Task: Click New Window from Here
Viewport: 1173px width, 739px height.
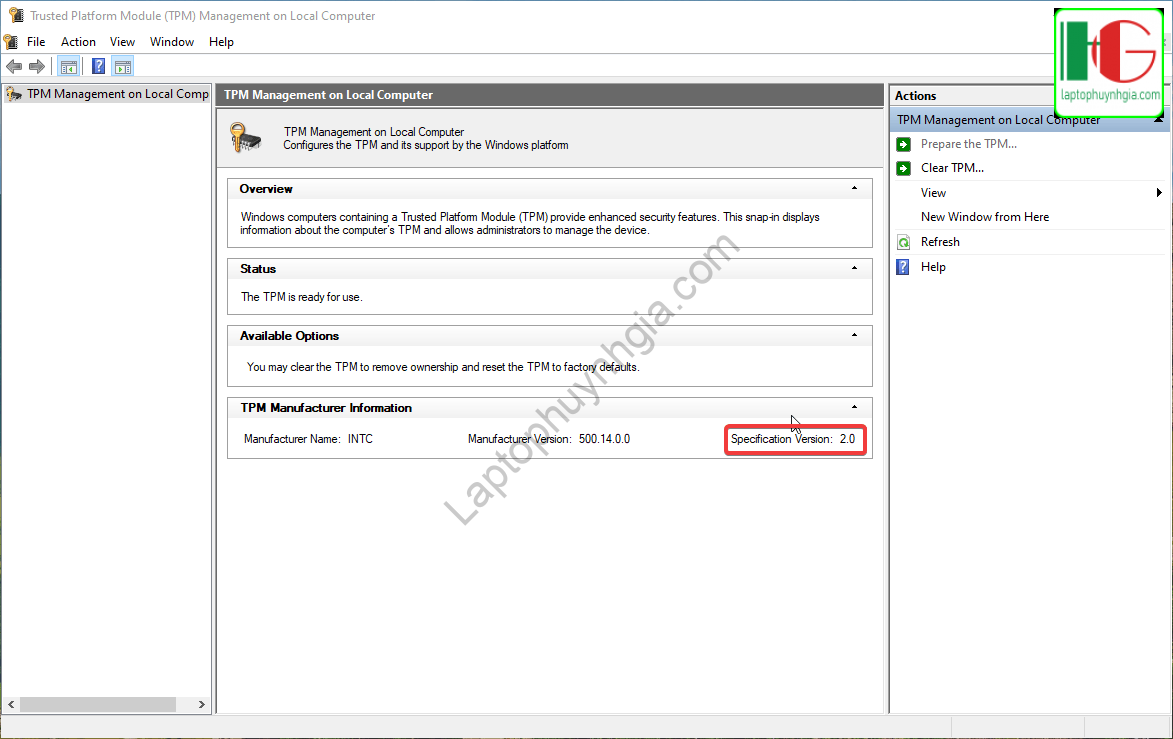Action: pos(984,217)
